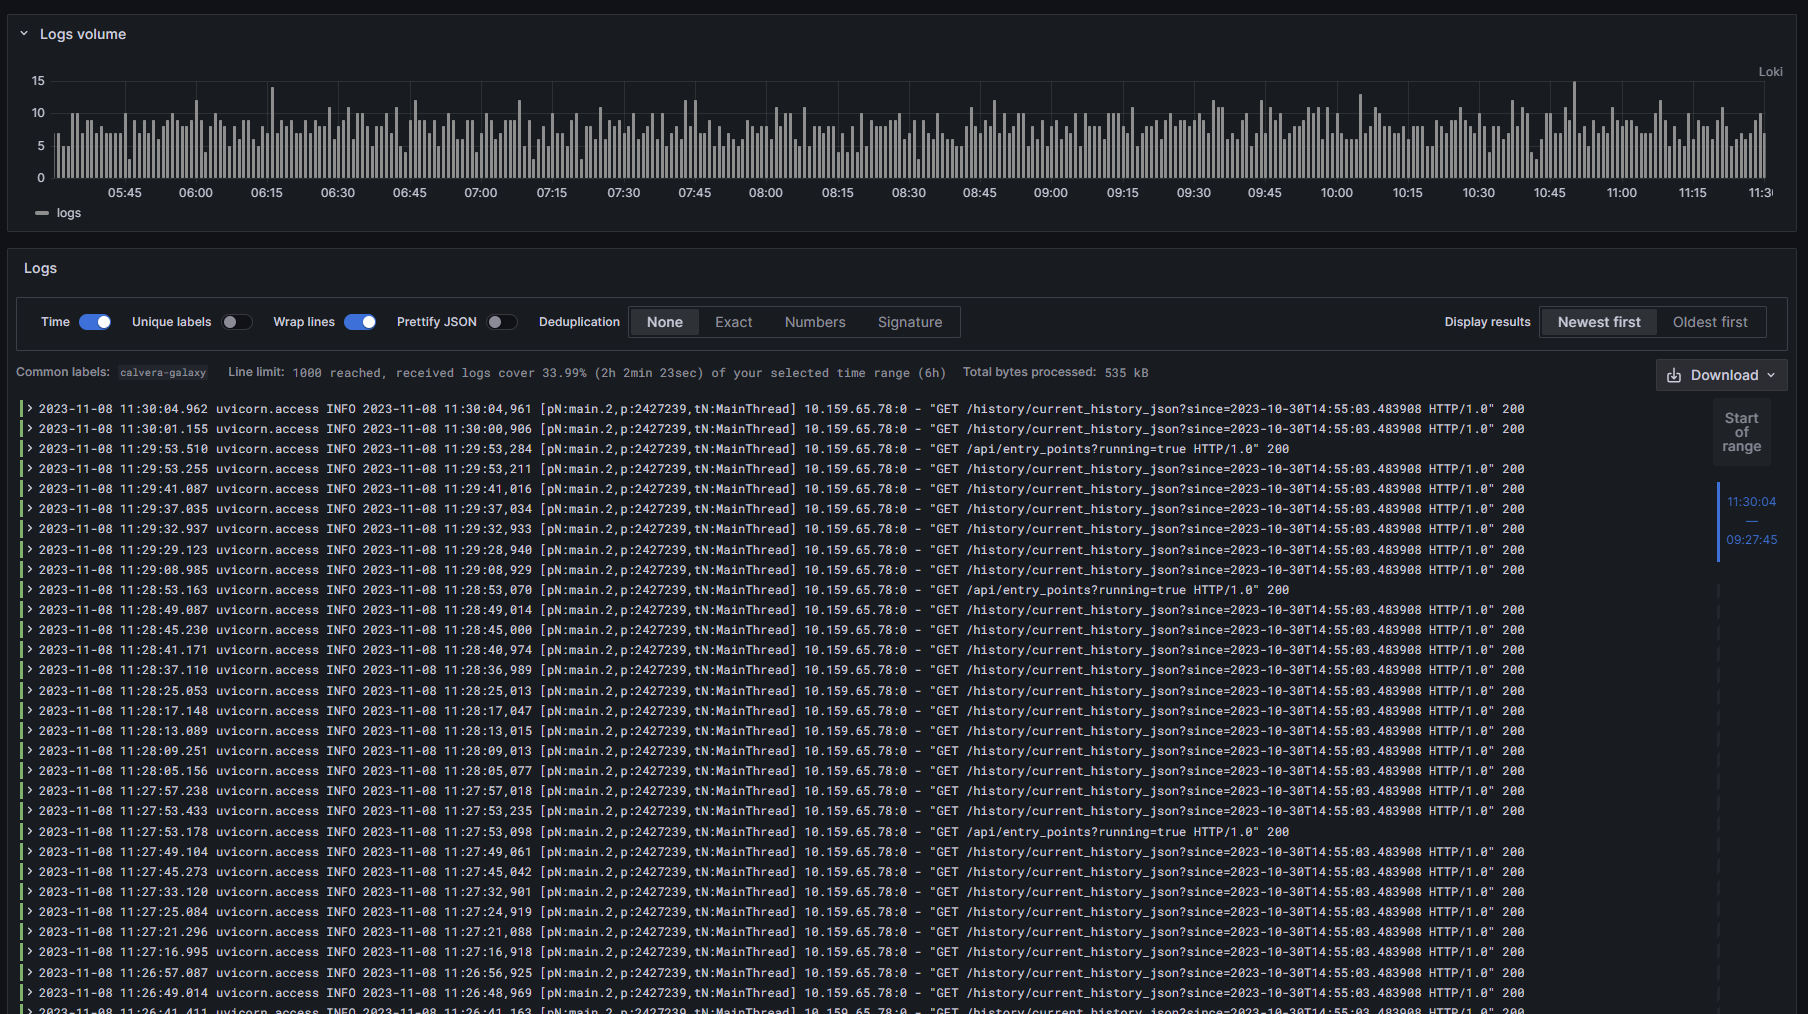Collapse the Logs volume panel chevron

click(x=24, y=34)
